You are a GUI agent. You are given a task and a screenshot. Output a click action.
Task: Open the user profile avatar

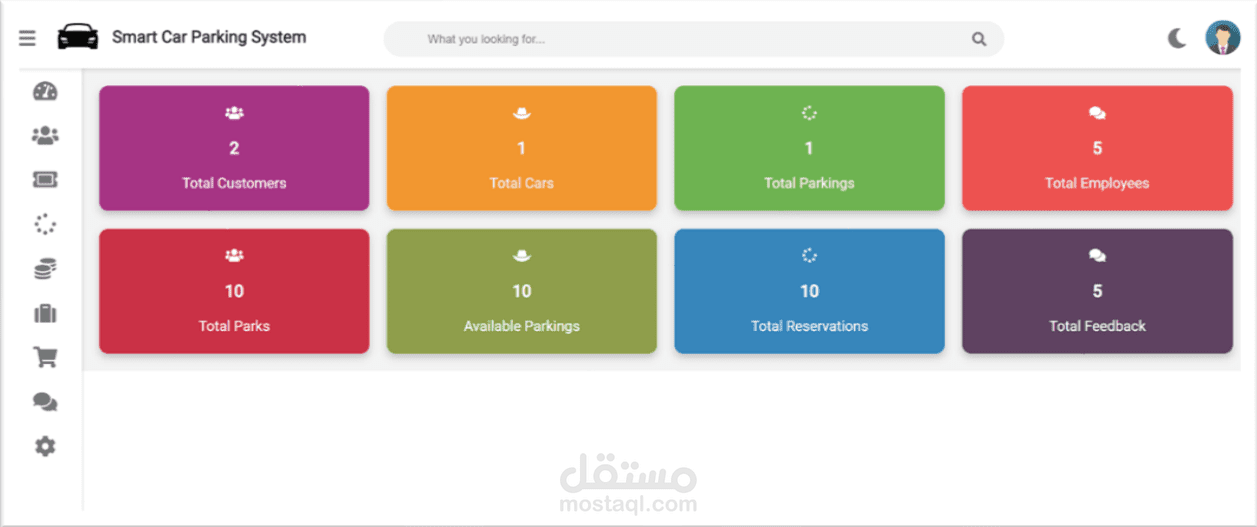pos(1222,38)
